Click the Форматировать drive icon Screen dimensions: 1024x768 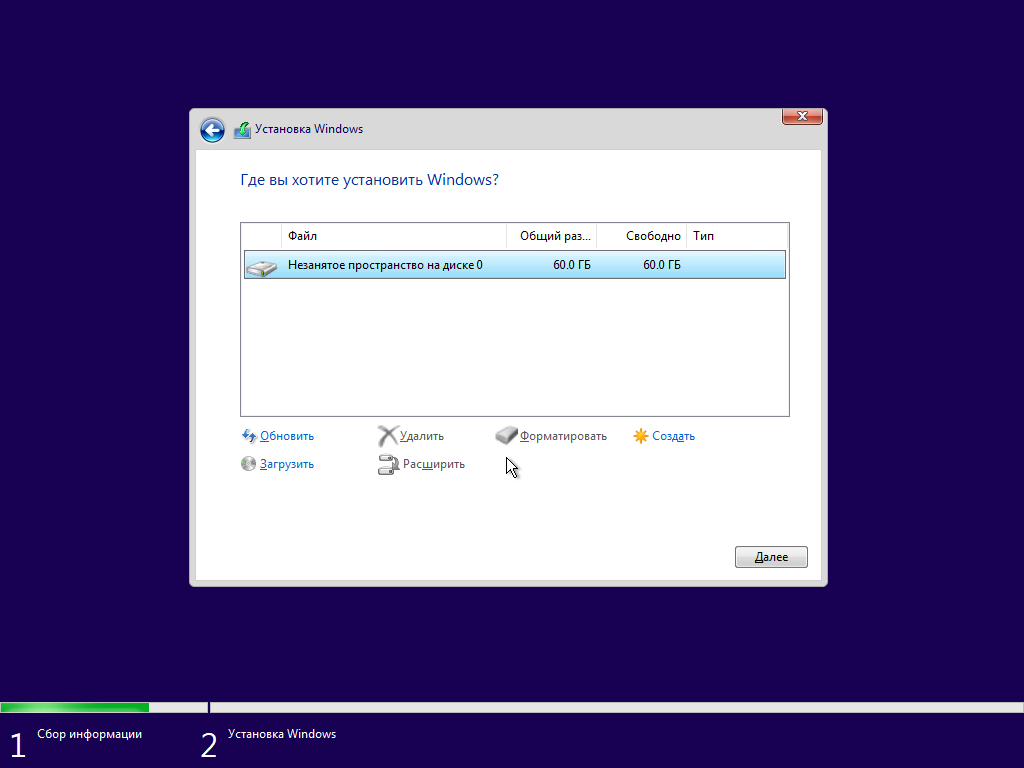(x=506, y=436)
